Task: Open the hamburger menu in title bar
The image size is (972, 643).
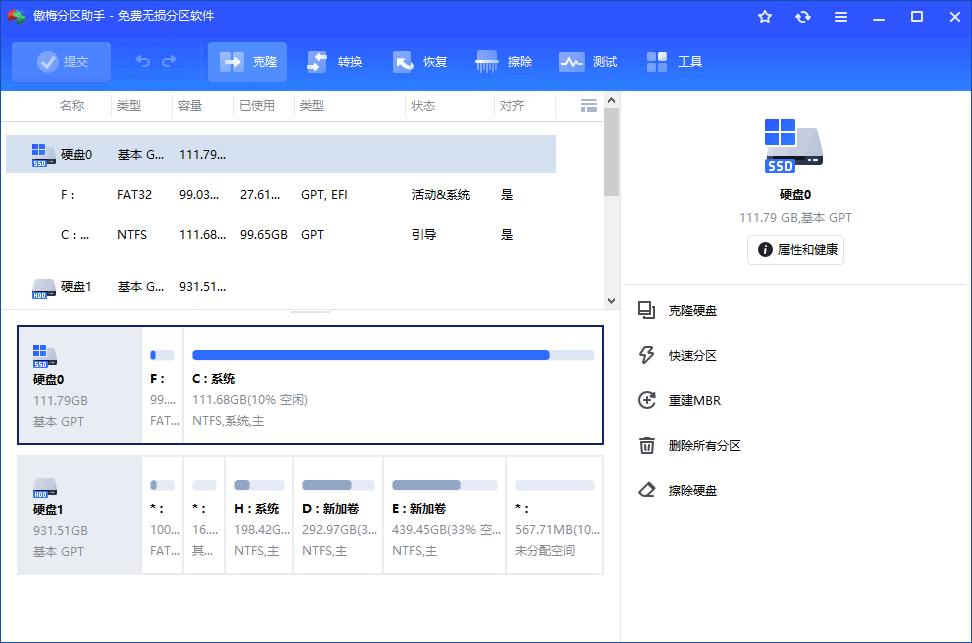Action: click(841, 17)
